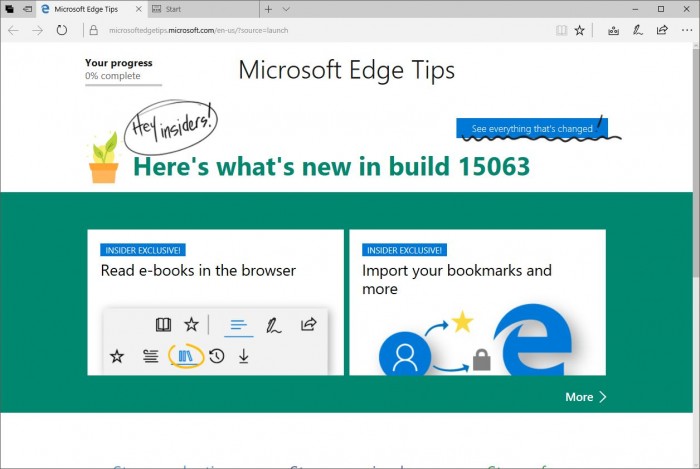Click the Edge logo in bookmarks illustration
Screen dimensions: 700x469
pos(533,340)
